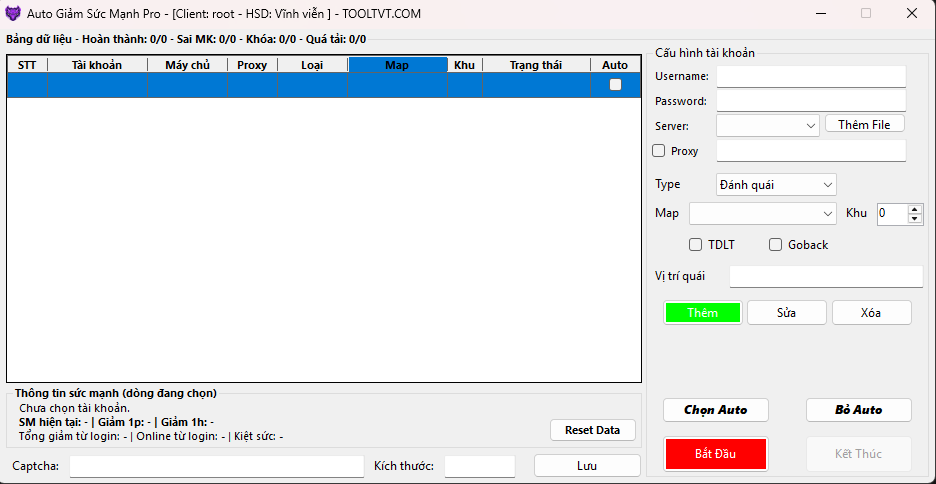Click the red Bắt Đầu button
936x484 pixels.
coord(715,454)
